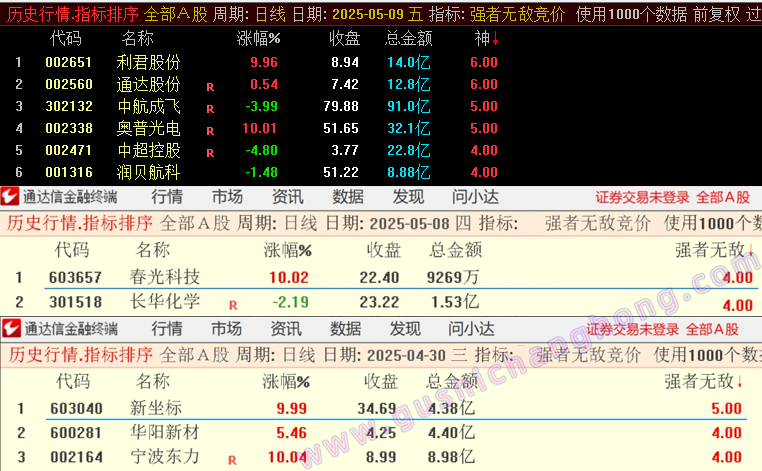Click date 2025-04-30 三 in title bar
The height and width of the screenshot is (471, 762).
[x=417, y=355]
